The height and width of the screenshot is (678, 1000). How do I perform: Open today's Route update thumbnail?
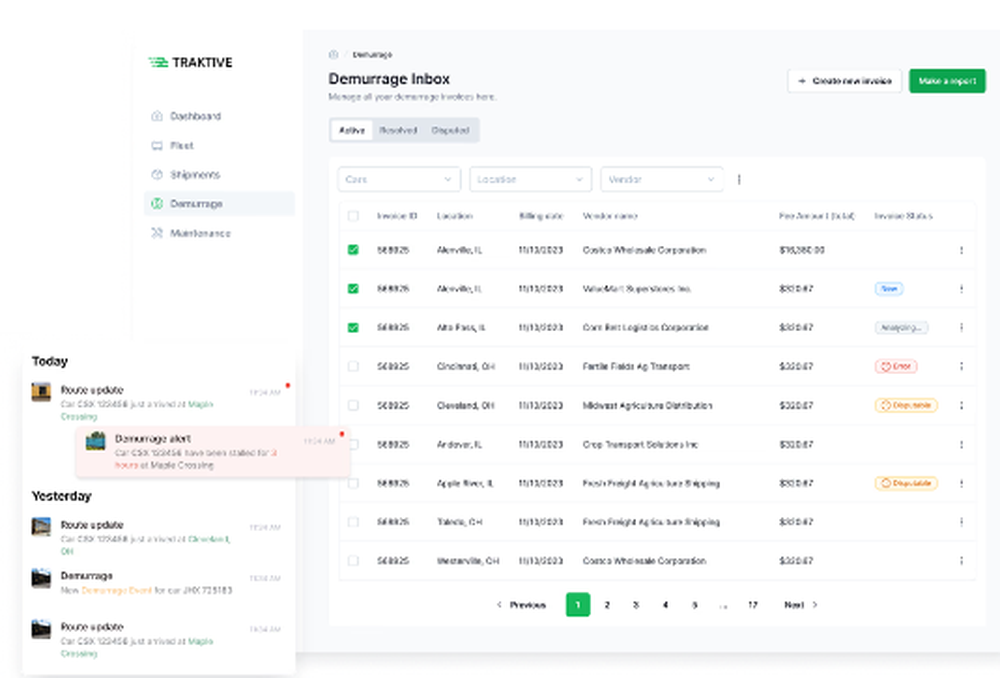point(41,391)
